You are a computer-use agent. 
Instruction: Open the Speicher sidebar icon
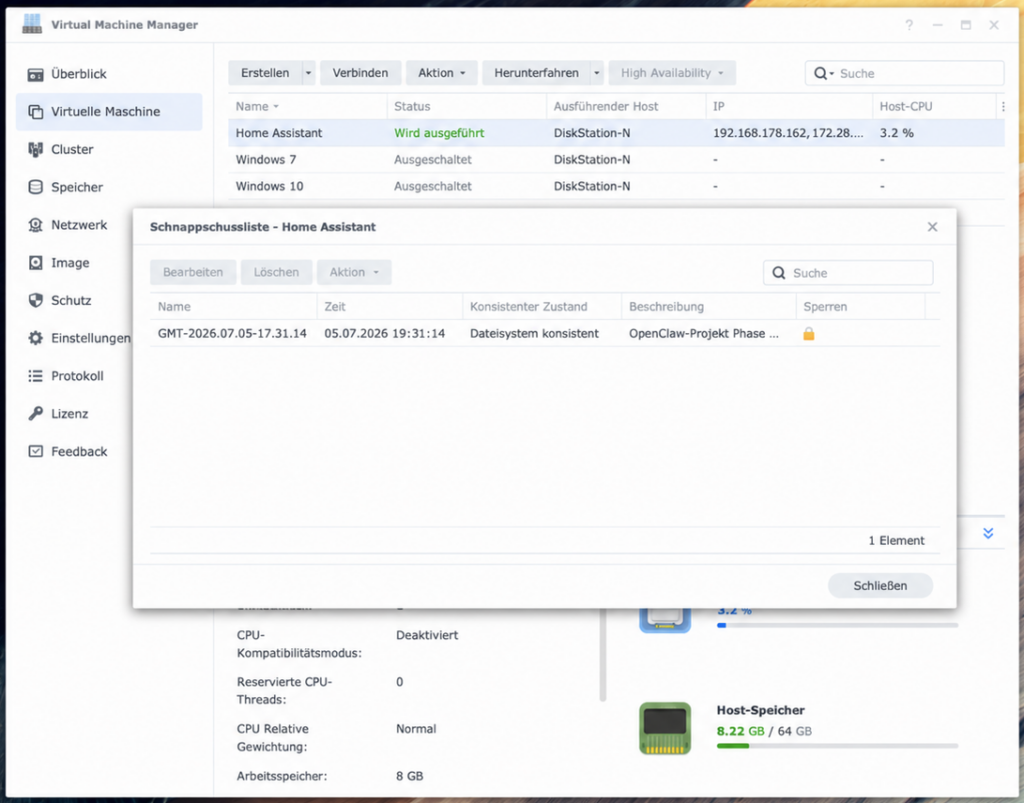pyautogui.click(x=35, y=187)
